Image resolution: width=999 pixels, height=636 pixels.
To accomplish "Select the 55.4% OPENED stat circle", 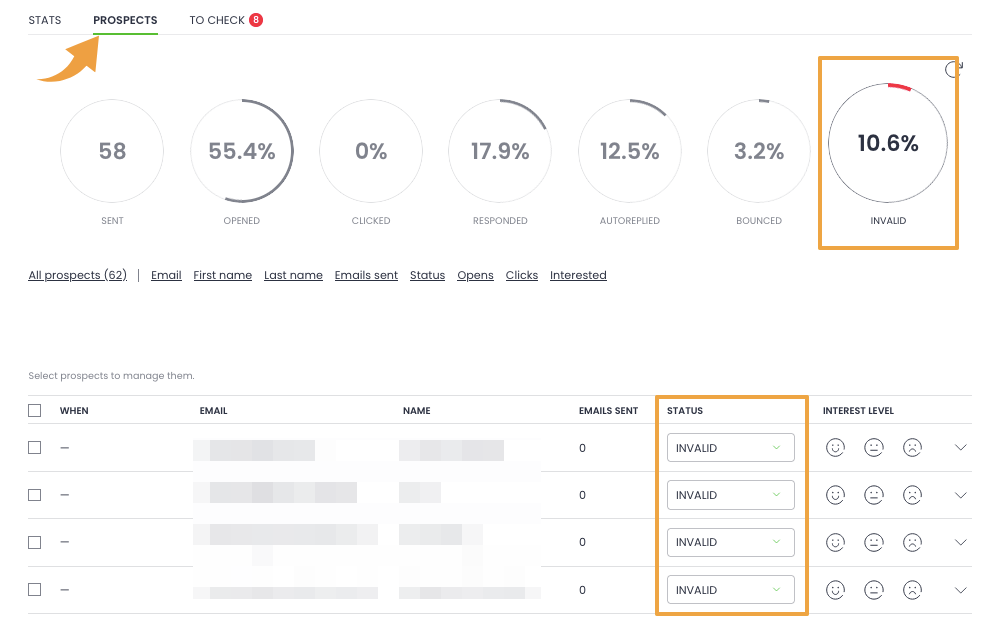I will coord(241,151).
